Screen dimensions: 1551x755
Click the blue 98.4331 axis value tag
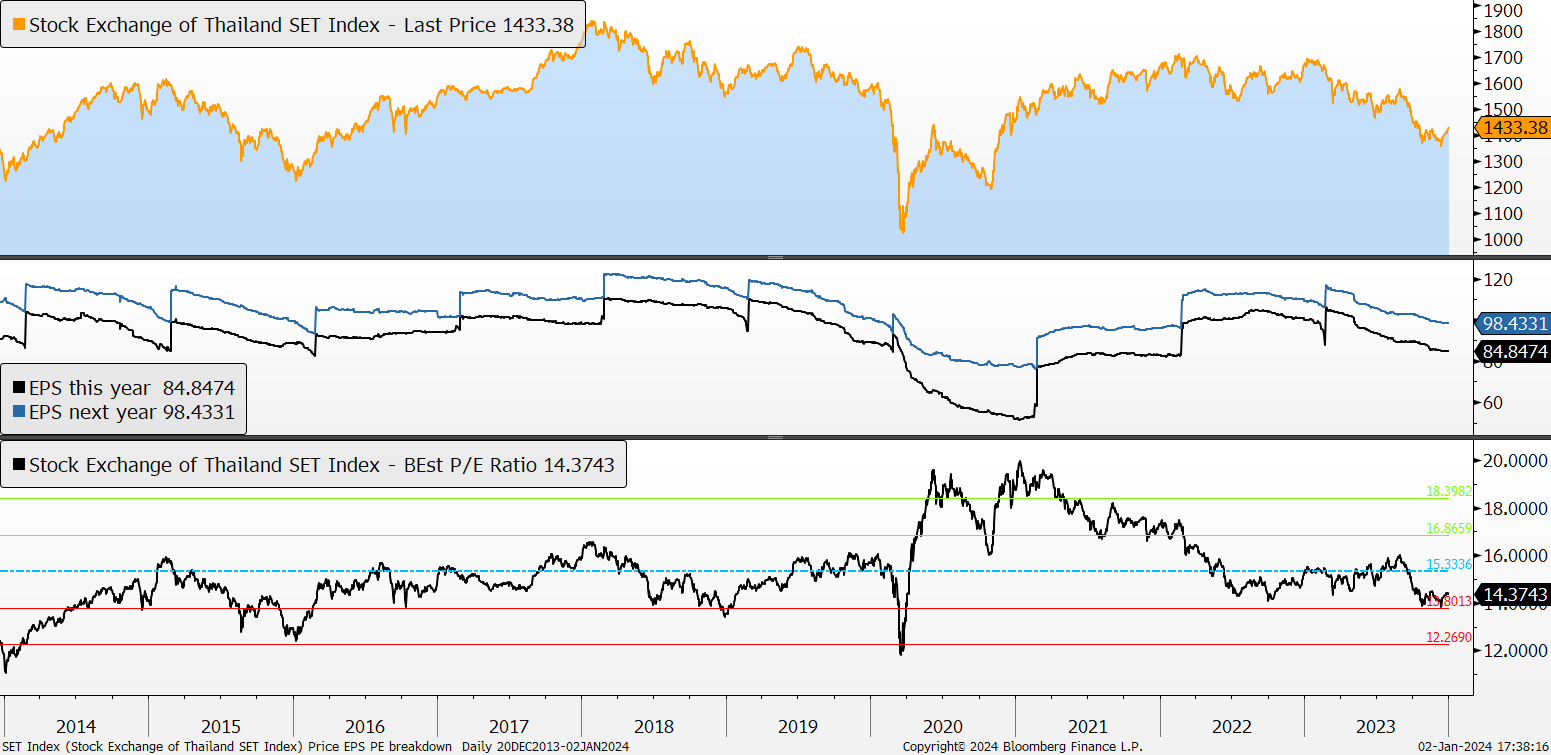click(1512, 323)
